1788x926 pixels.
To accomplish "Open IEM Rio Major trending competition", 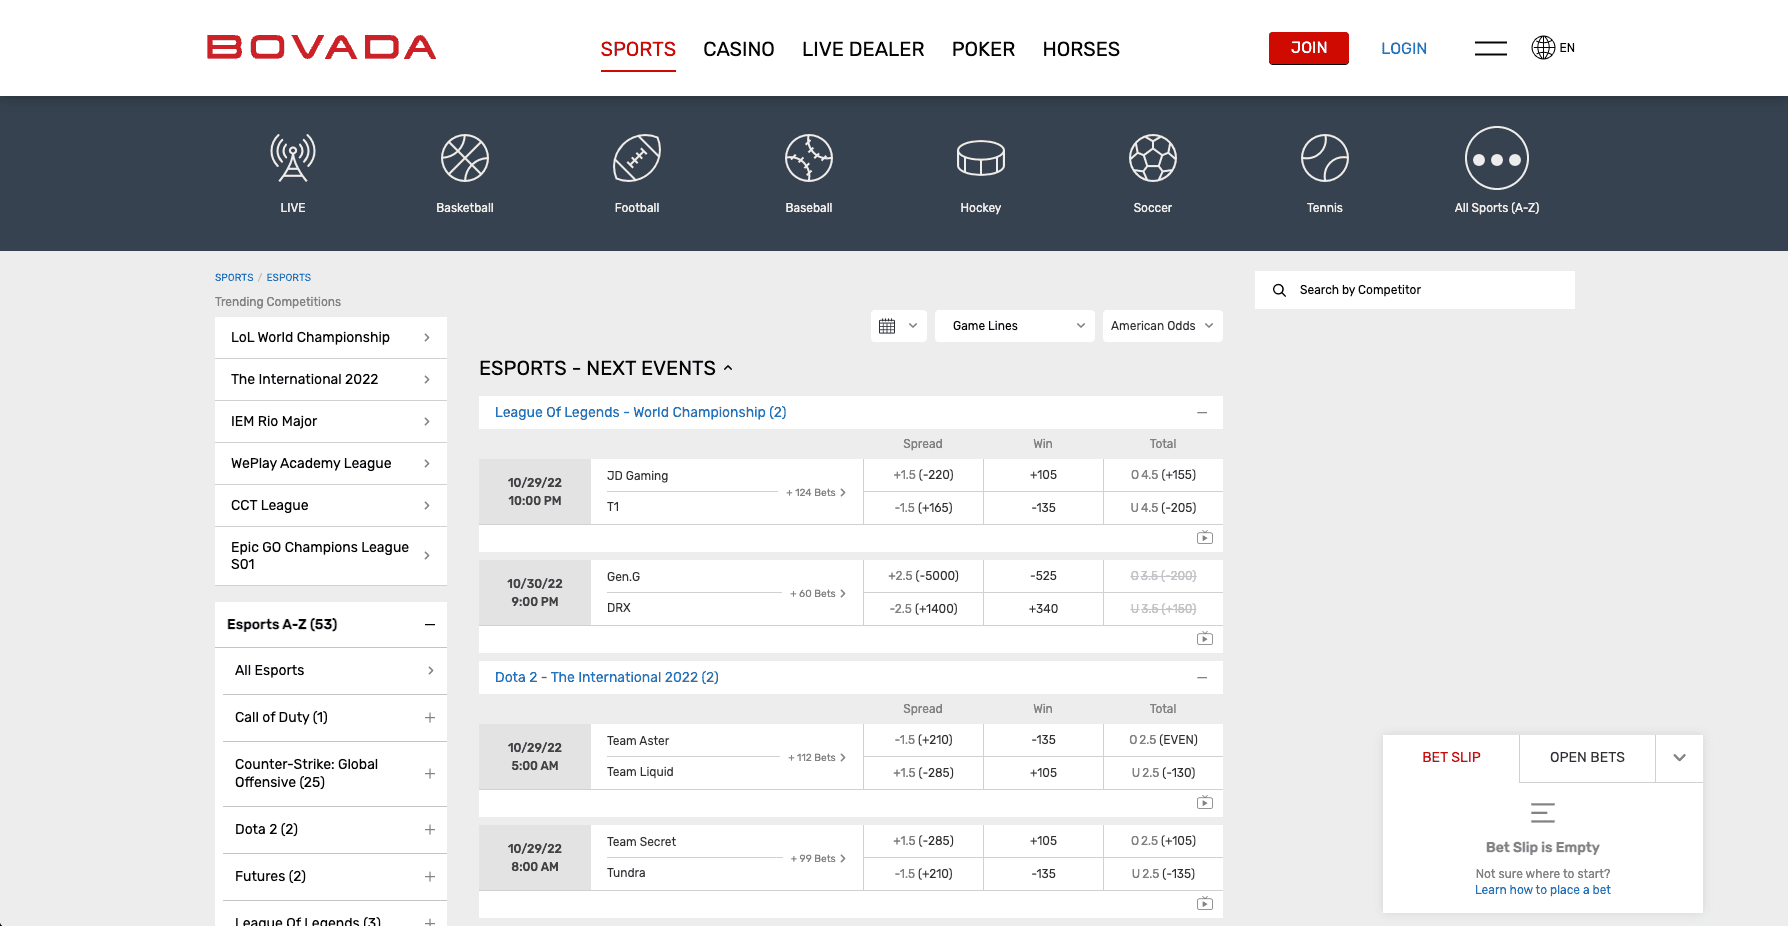I will pyautogui.click(x=331, y=422).
